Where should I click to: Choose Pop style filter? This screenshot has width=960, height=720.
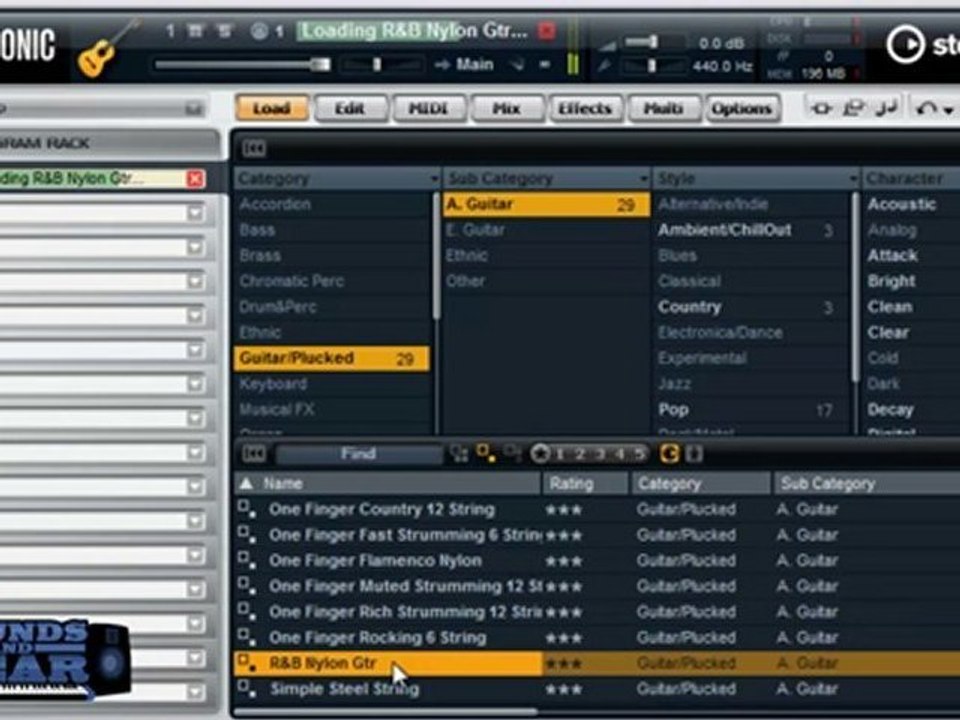pos(752,410)
